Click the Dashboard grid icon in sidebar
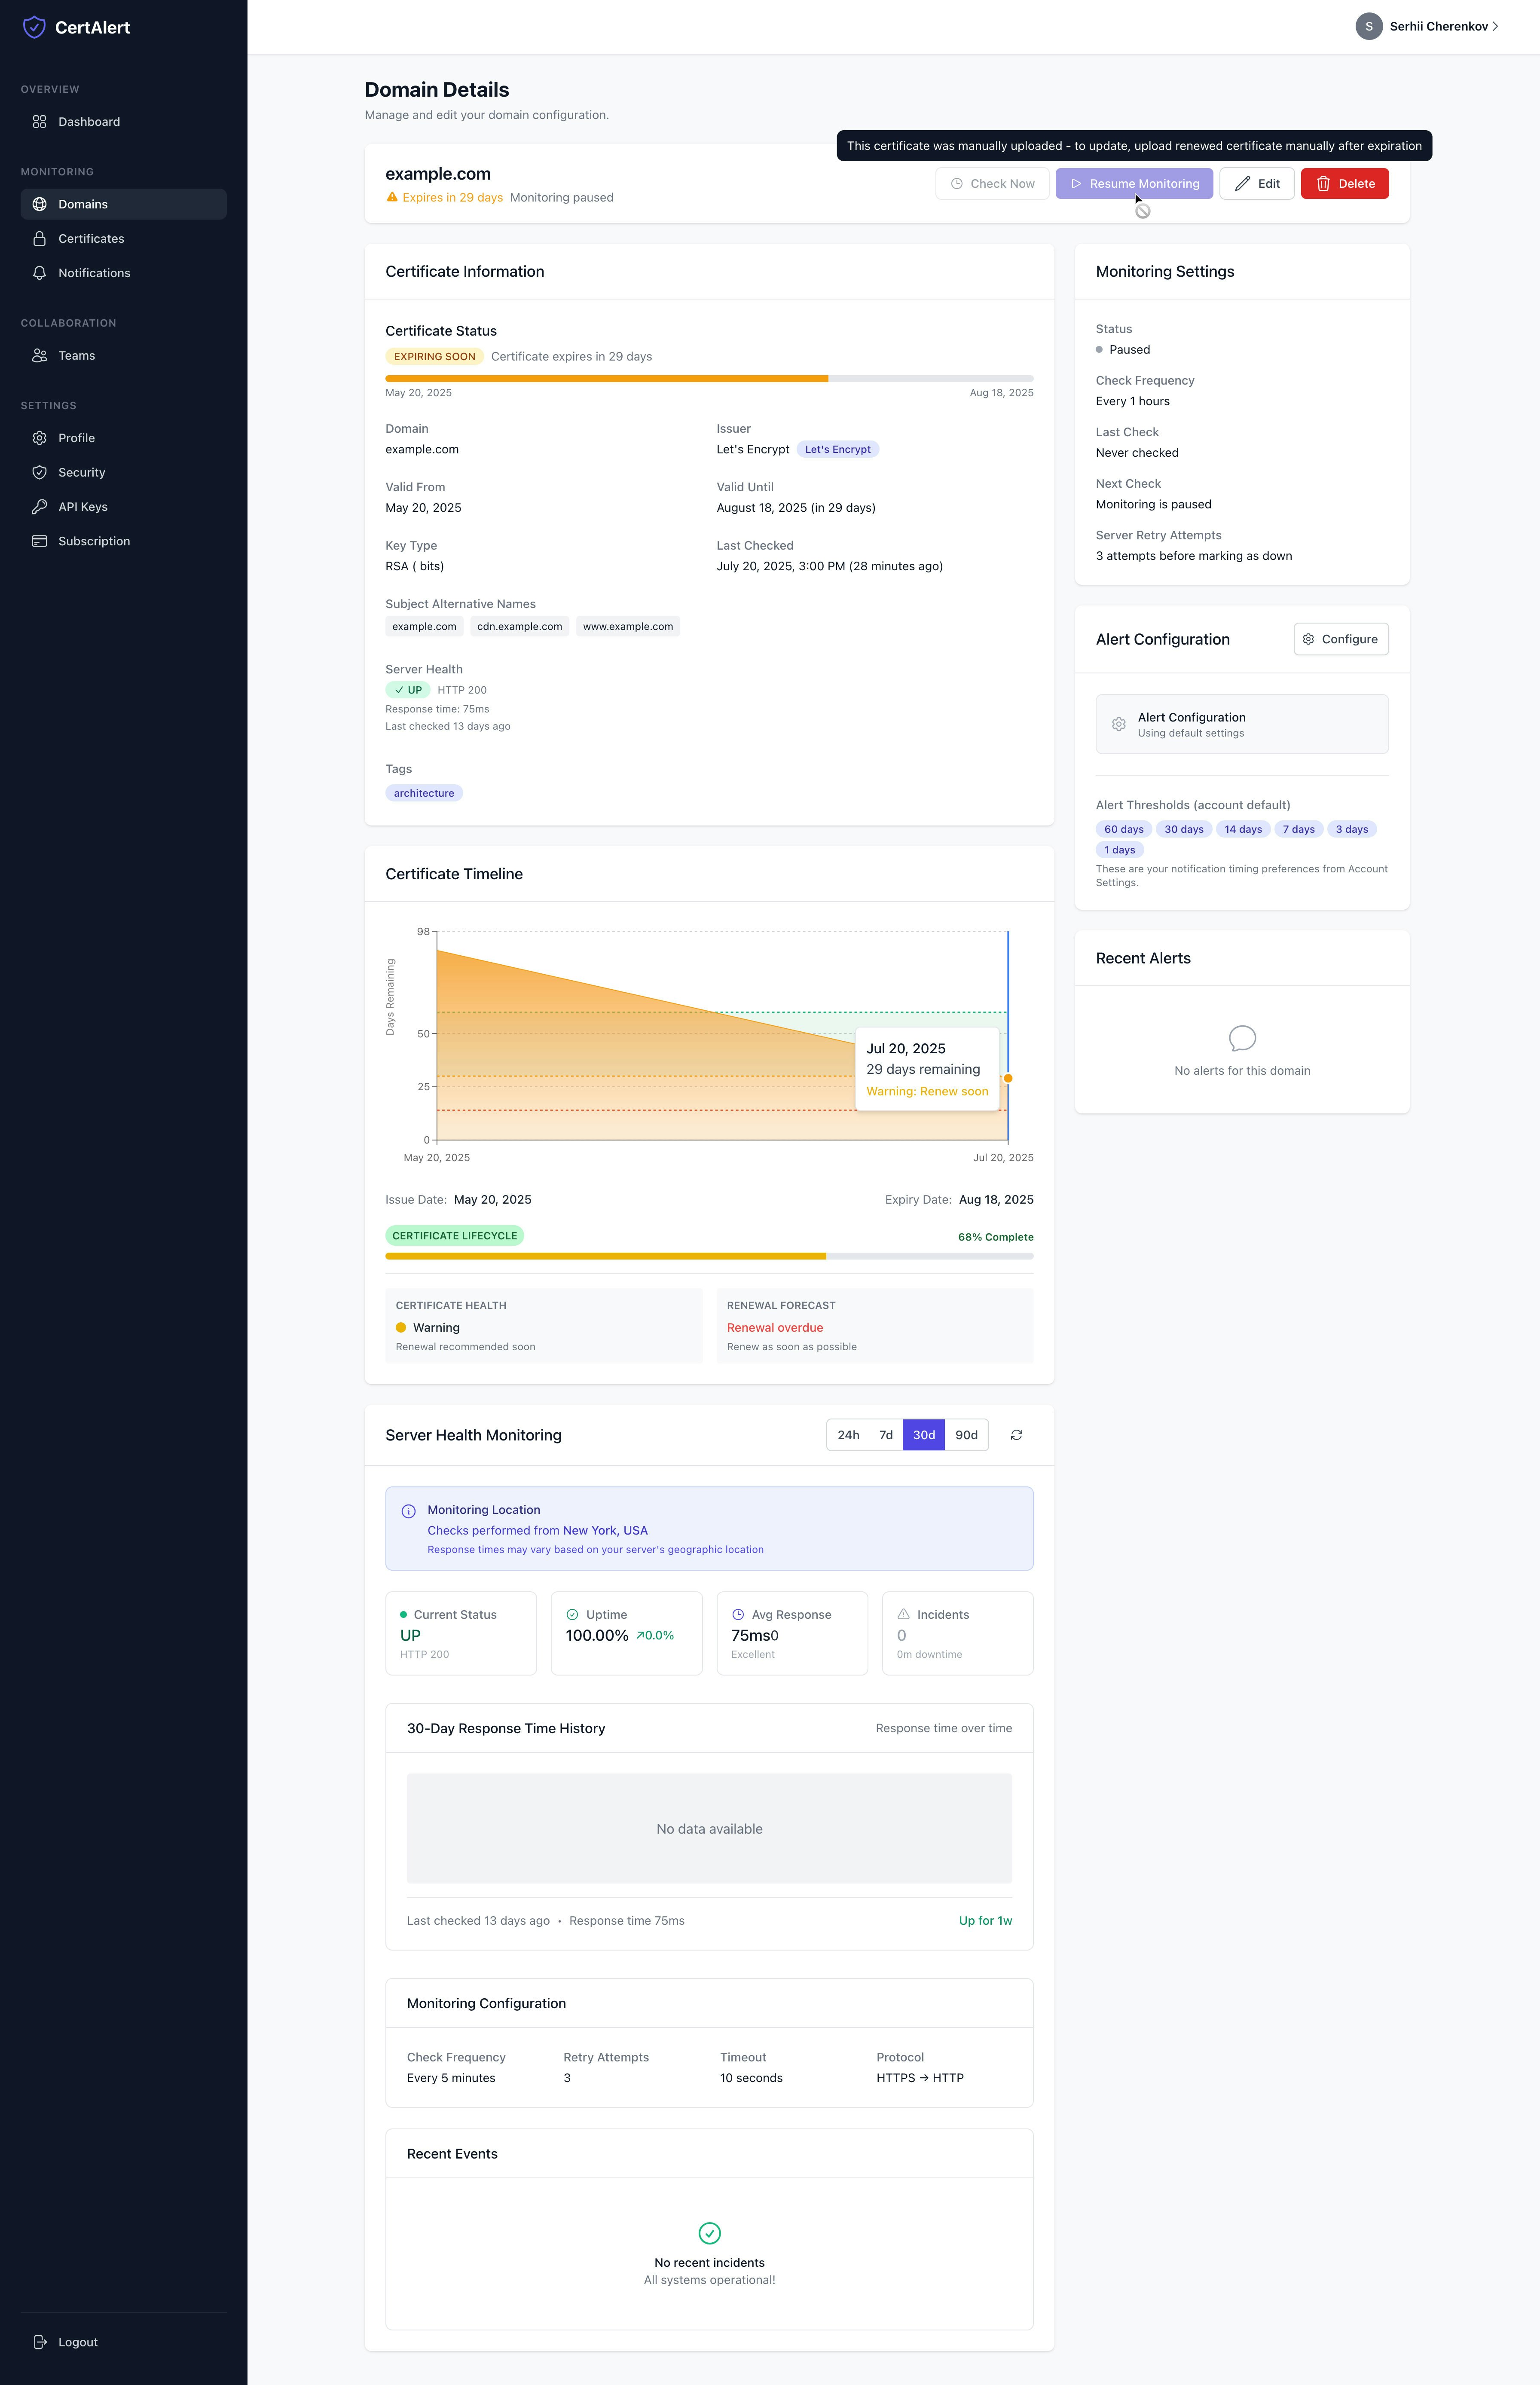Screen dimensions: 1540x2385 coord(39,122)
